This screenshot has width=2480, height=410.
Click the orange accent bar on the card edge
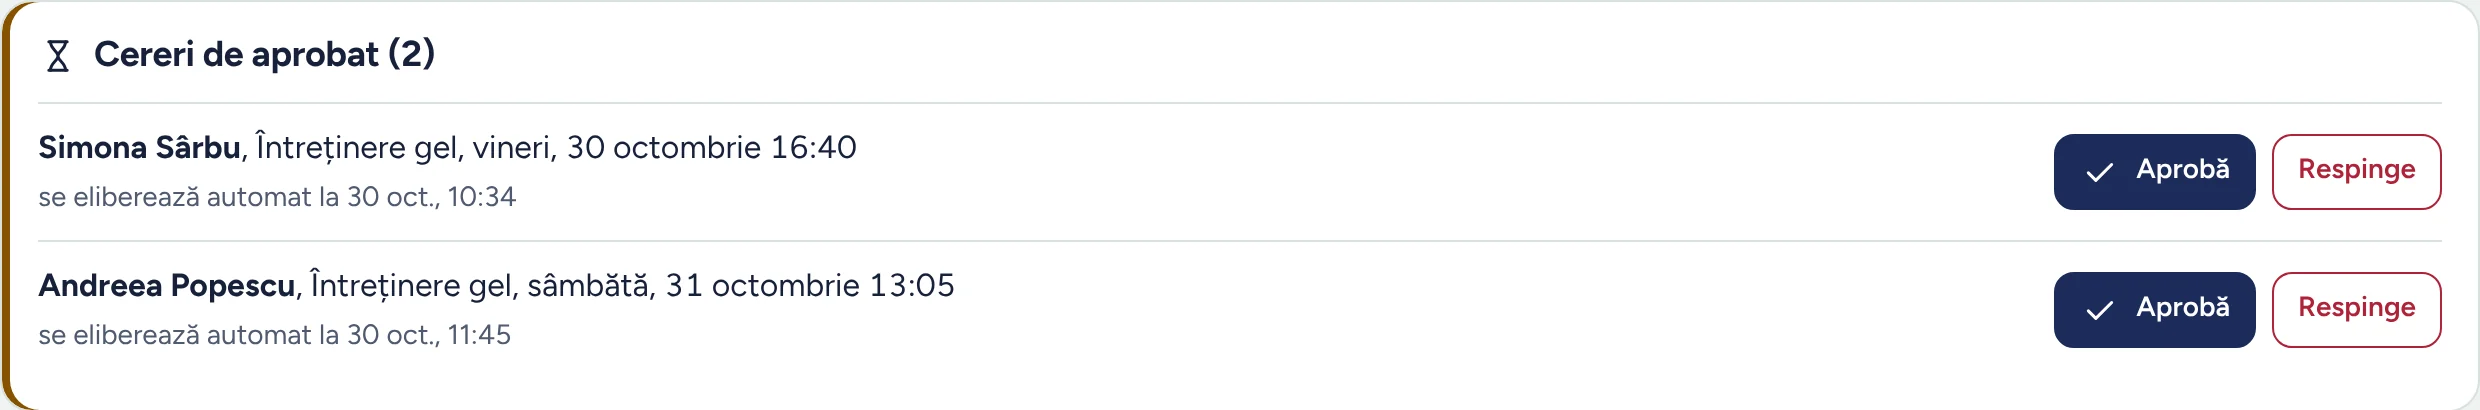pyautogui.click(x=5, y=205)
